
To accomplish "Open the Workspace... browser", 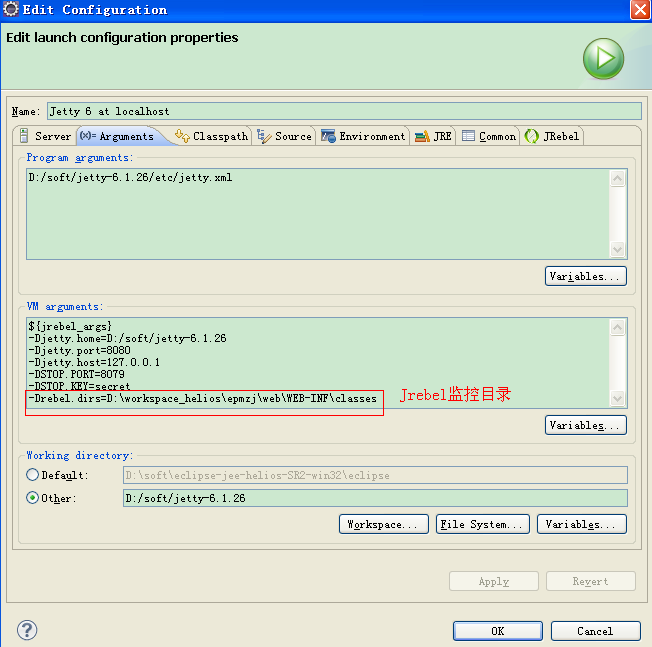I will tap(383, 524).
